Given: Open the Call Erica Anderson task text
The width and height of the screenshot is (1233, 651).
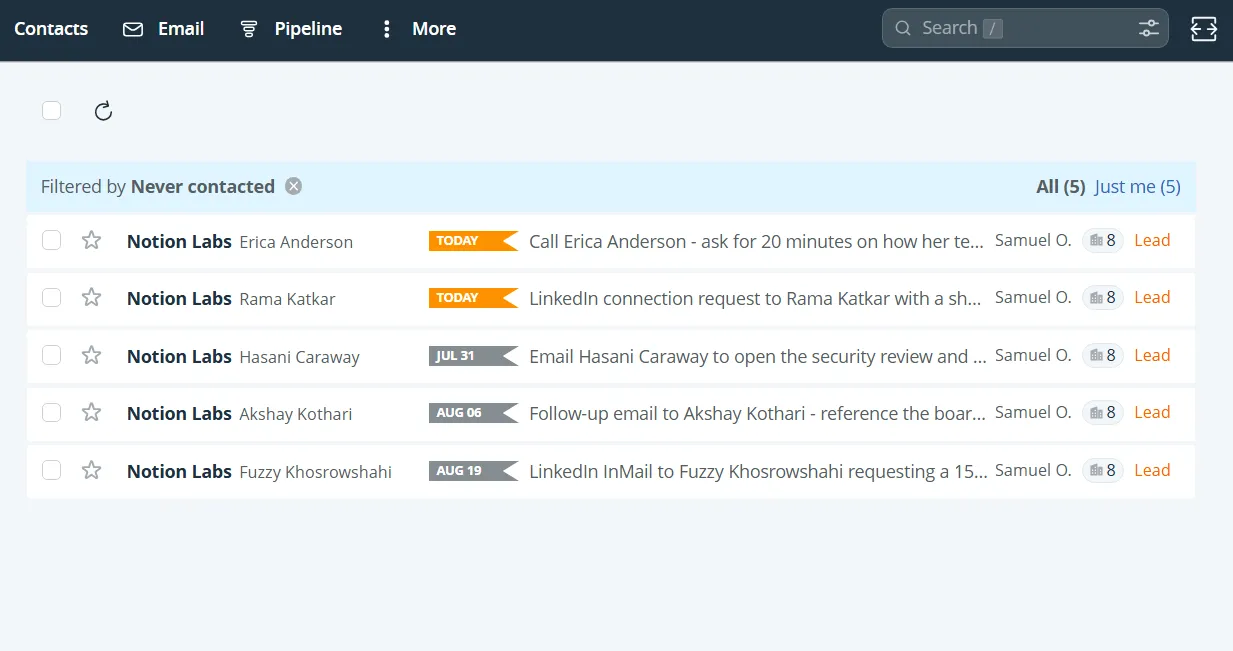Looking at the screenshot, I should (x=758, y=241).
